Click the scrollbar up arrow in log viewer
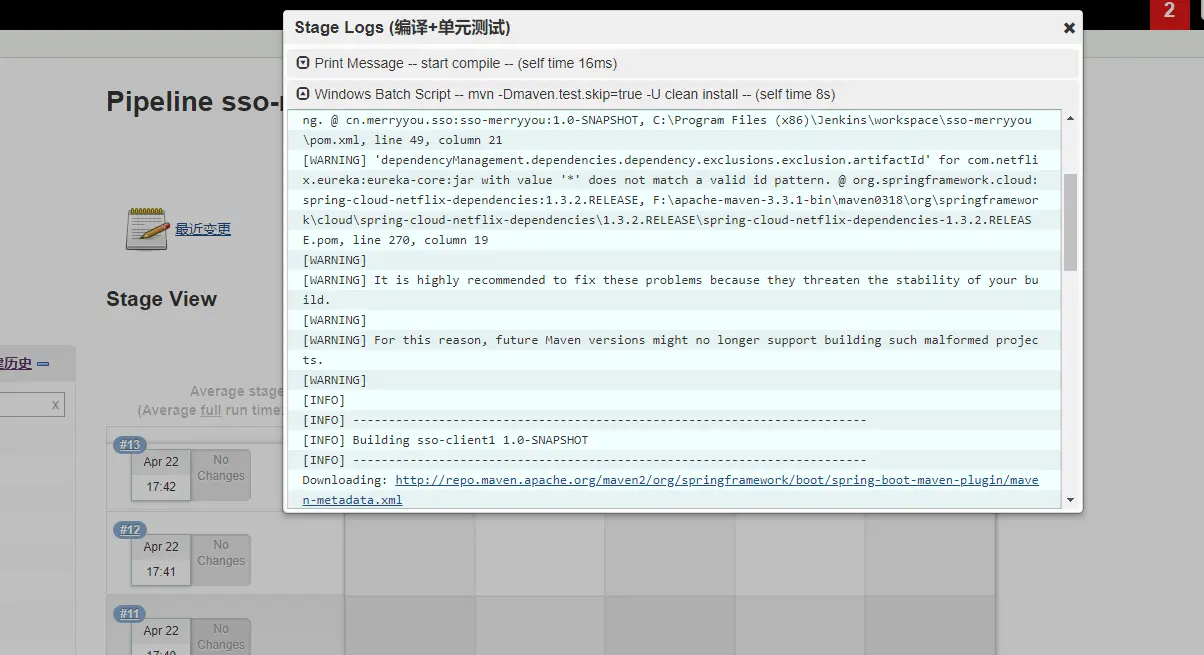 coord(1070,117)
